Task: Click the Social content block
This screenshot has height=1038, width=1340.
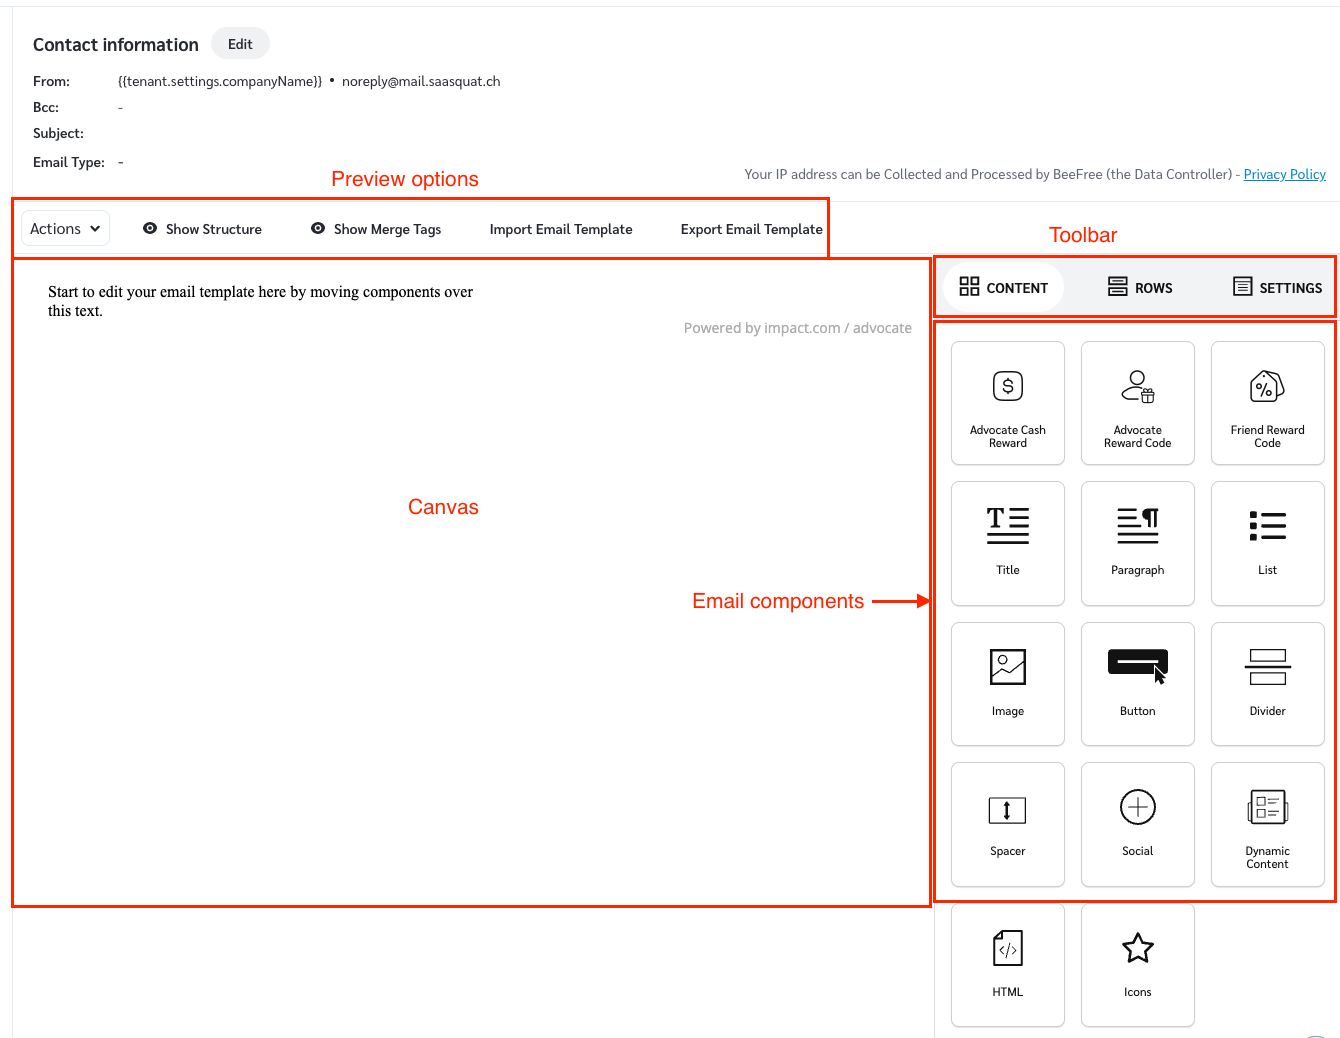Action: tap(1137, 824)
